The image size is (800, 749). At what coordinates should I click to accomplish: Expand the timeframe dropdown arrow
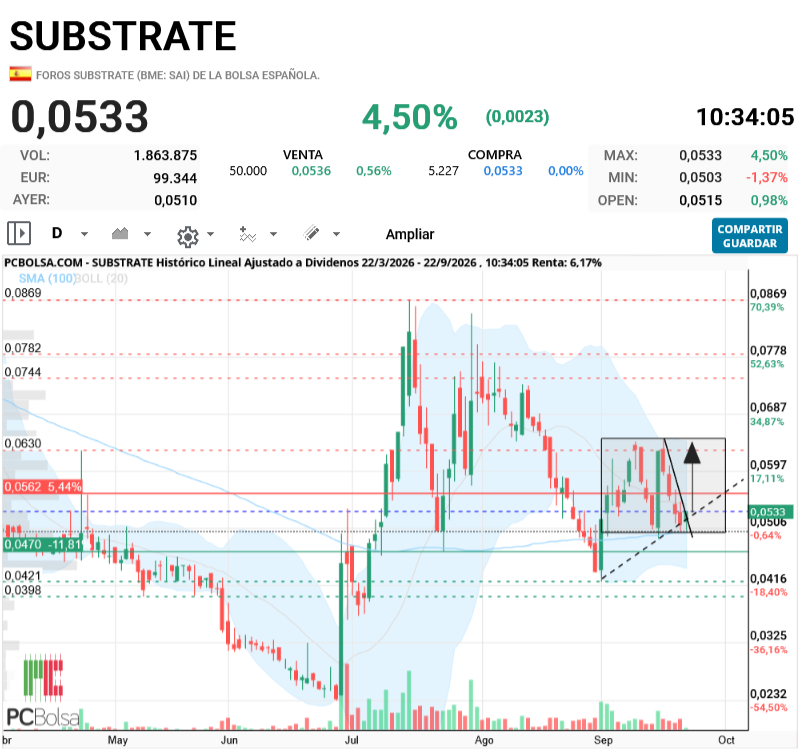point(85,234)
